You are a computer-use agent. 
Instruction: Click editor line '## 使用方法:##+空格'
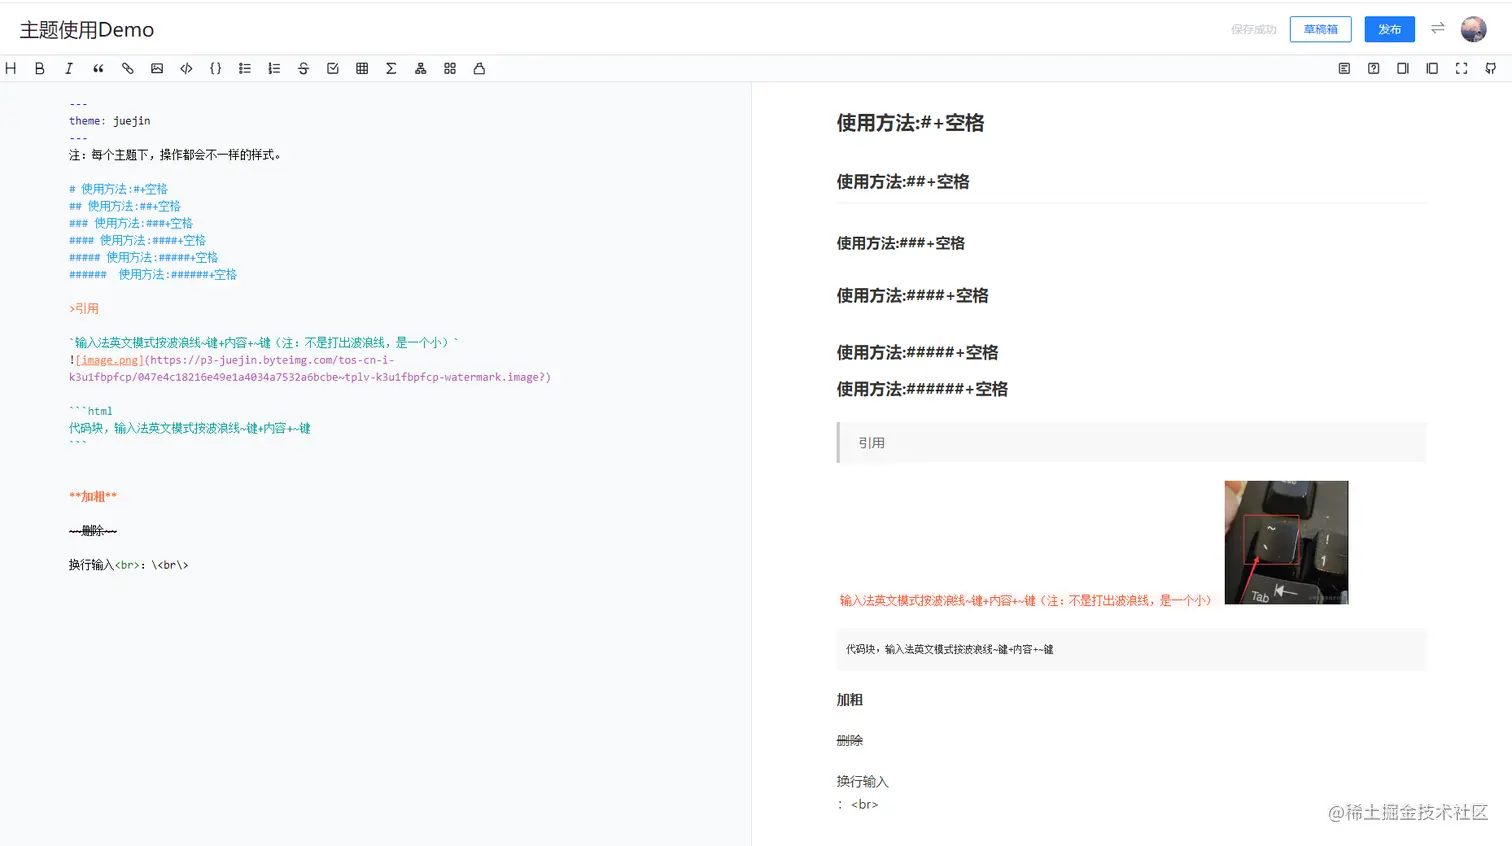(125, 206)
